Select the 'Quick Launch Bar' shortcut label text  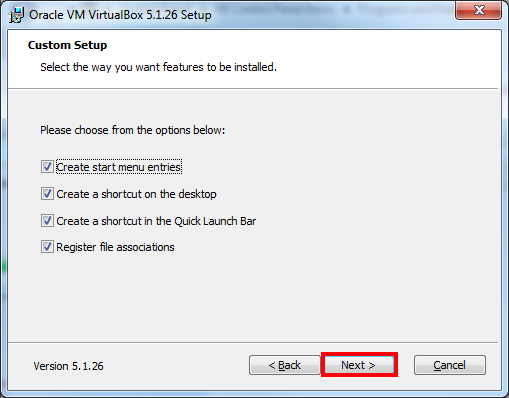click(156, 221)
